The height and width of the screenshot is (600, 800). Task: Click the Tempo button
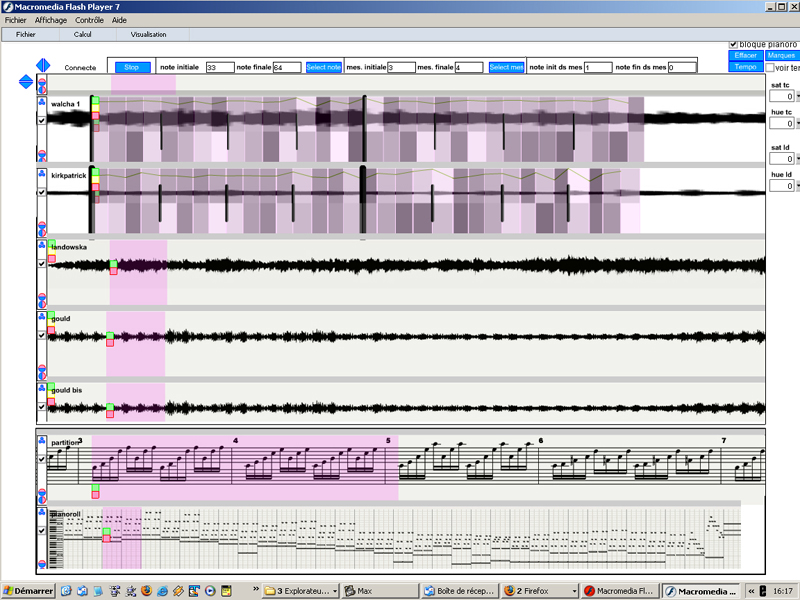click(x=745, y=67)
